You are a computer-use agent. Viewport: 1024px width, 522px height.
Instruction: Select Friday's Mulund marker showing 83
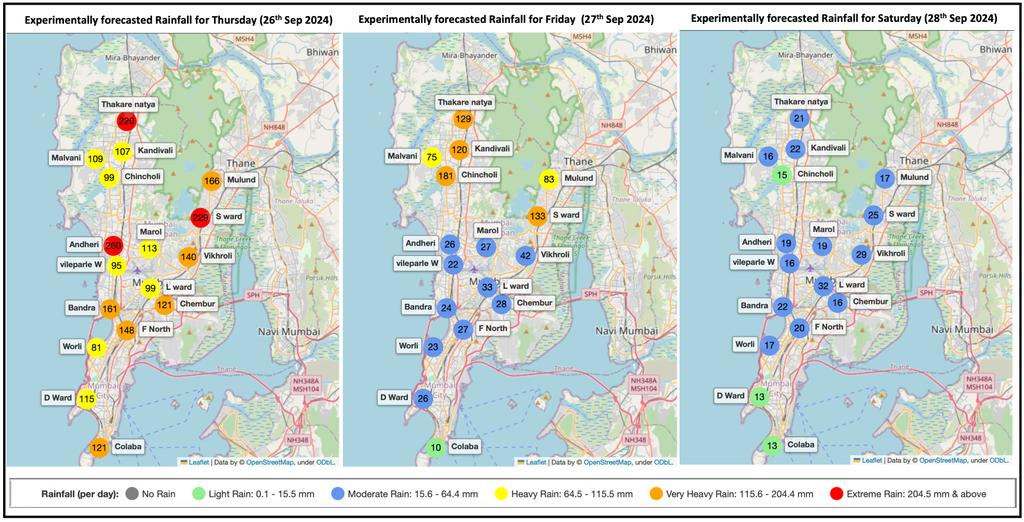549,178
